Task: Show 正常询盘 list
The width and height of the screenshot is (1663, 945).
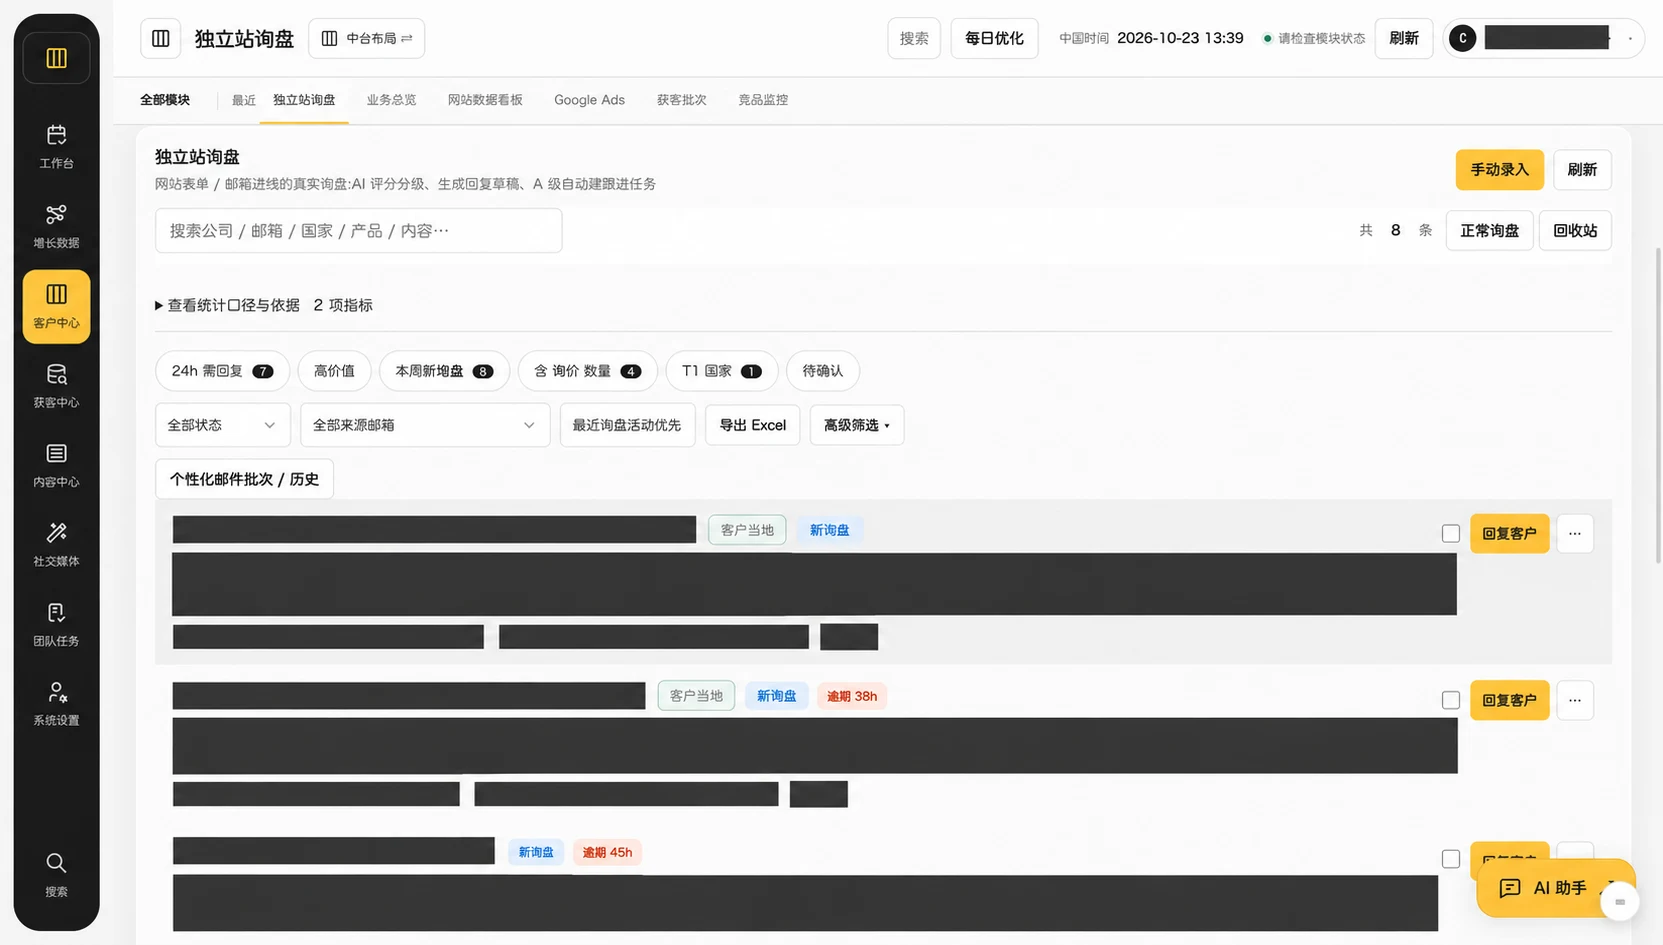Action: 1489,230
